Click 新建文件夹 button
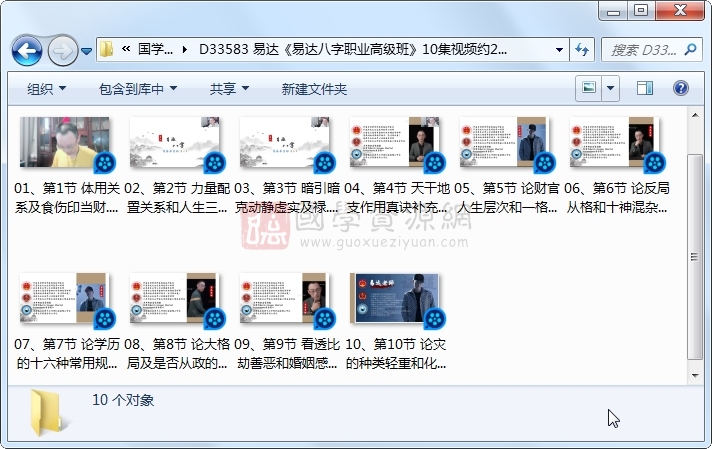The width and height of the screenshot is (712, 449). [314, 89]
